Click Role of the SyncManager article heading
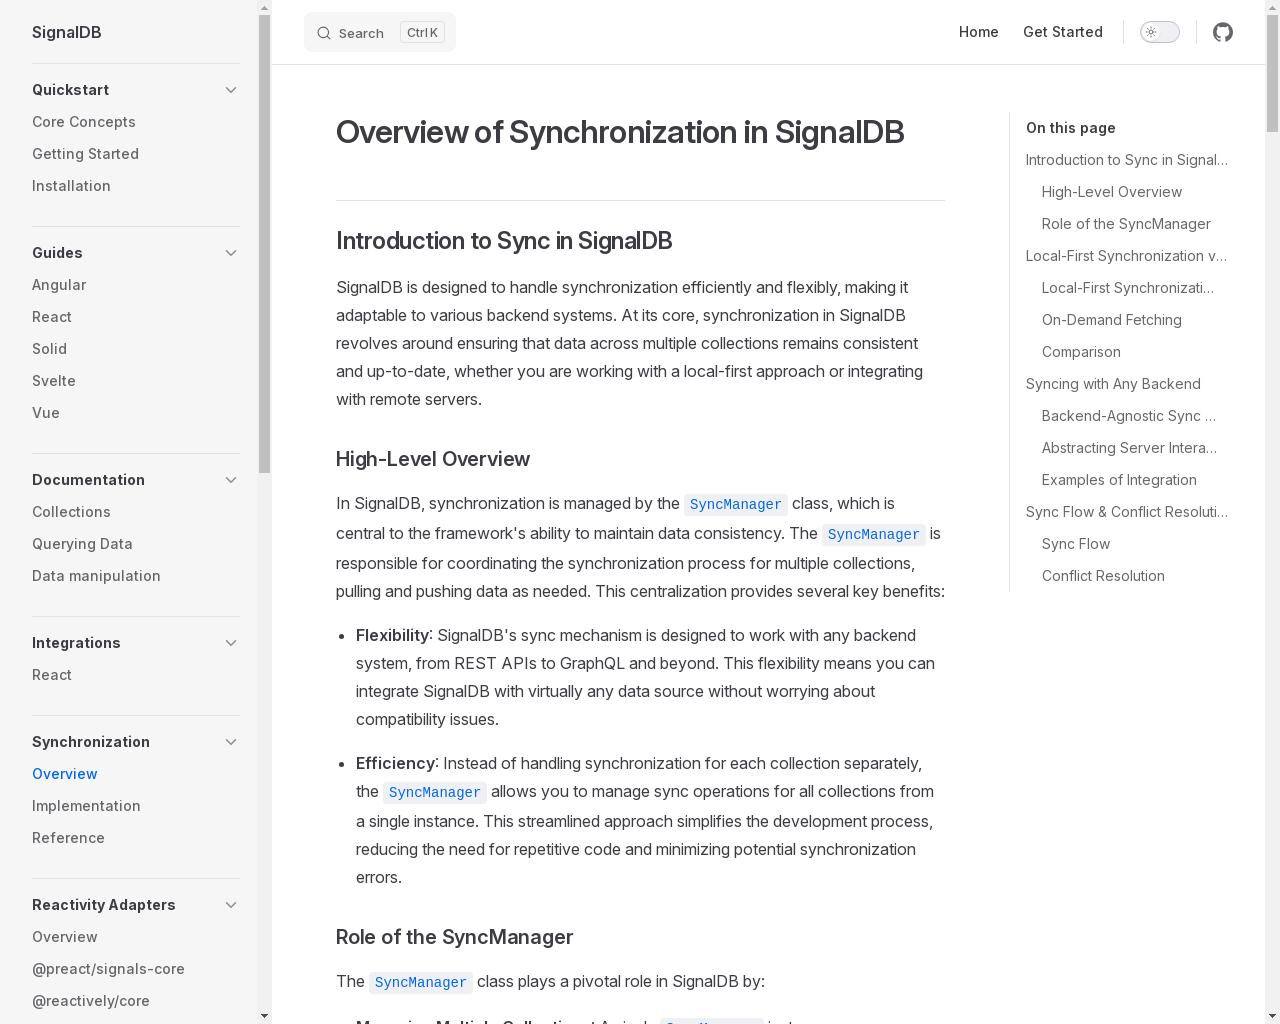1280x1024 pixels. [x=454, y=937]
